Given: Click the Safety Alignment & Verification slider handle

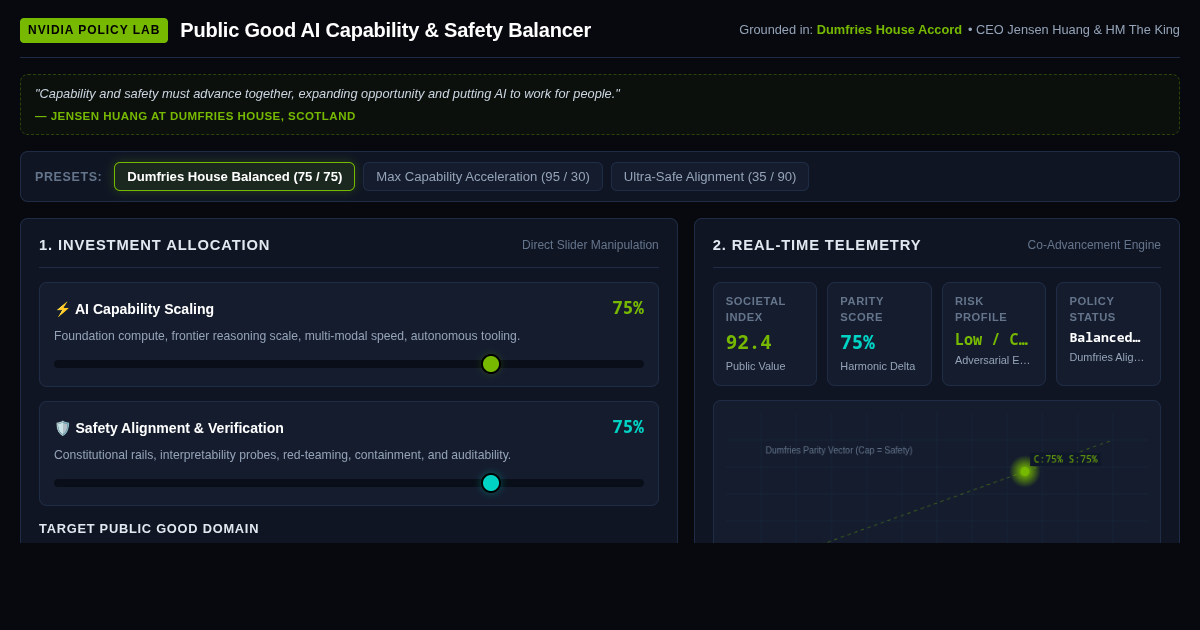Looking at the screenshot, I should tap(491, 483).
